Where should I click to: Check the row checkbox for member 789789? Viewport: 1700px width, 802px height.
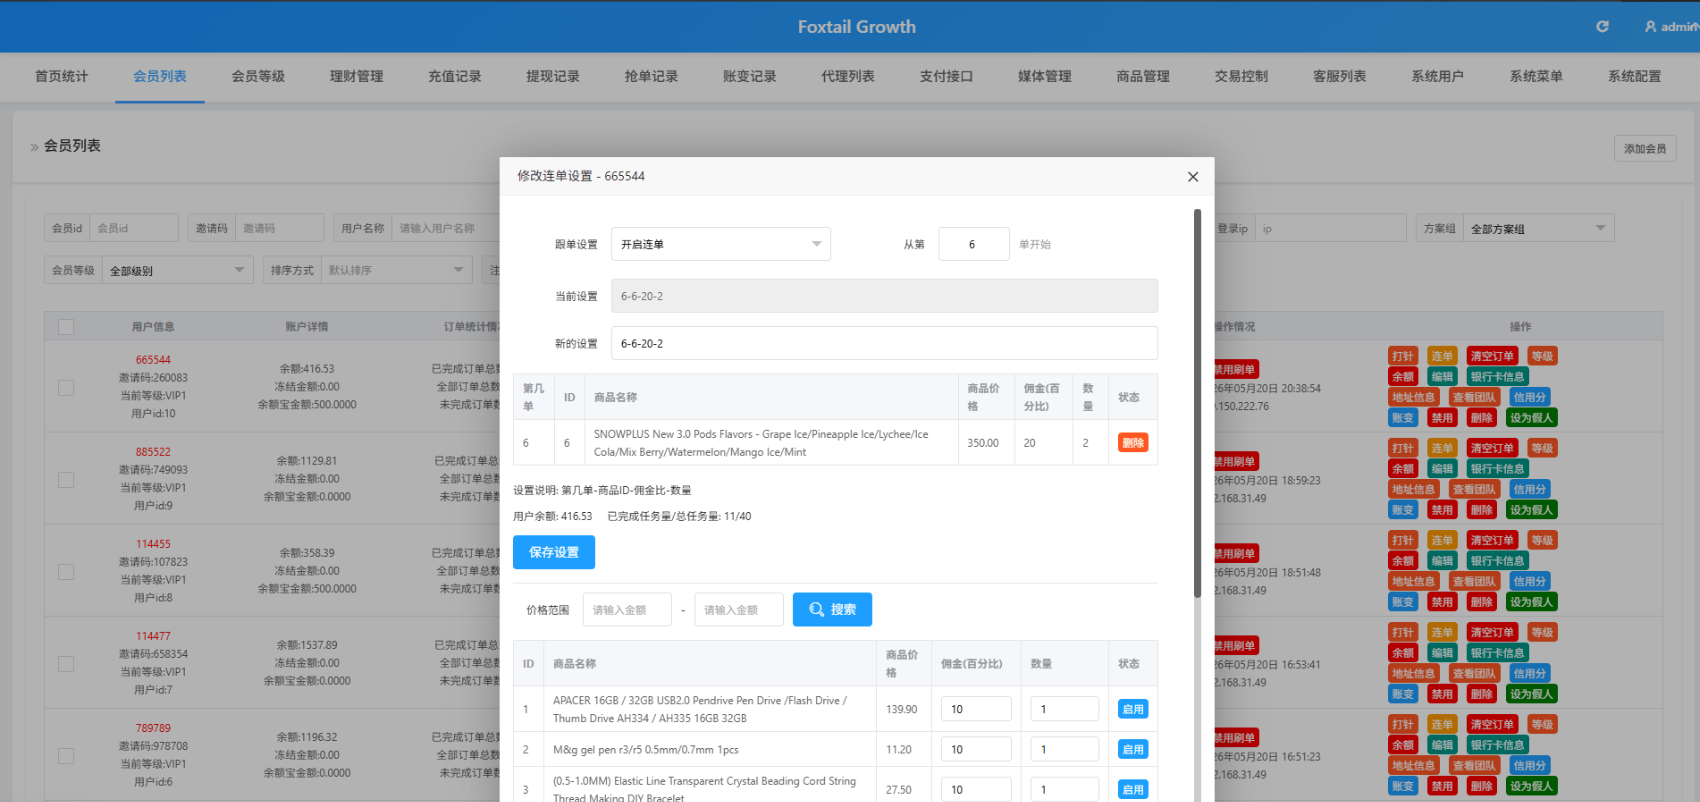66,756
